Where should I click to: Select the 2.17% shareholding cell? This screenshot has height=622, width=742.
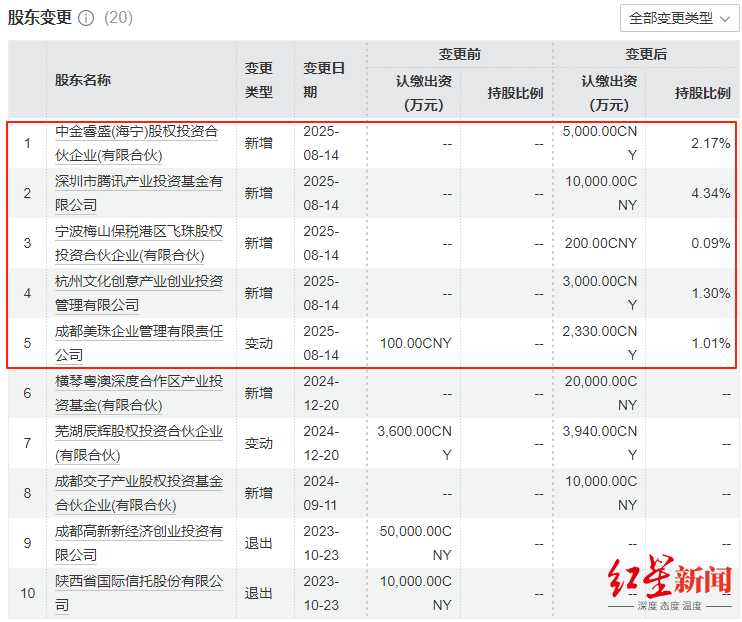point(710,143)
